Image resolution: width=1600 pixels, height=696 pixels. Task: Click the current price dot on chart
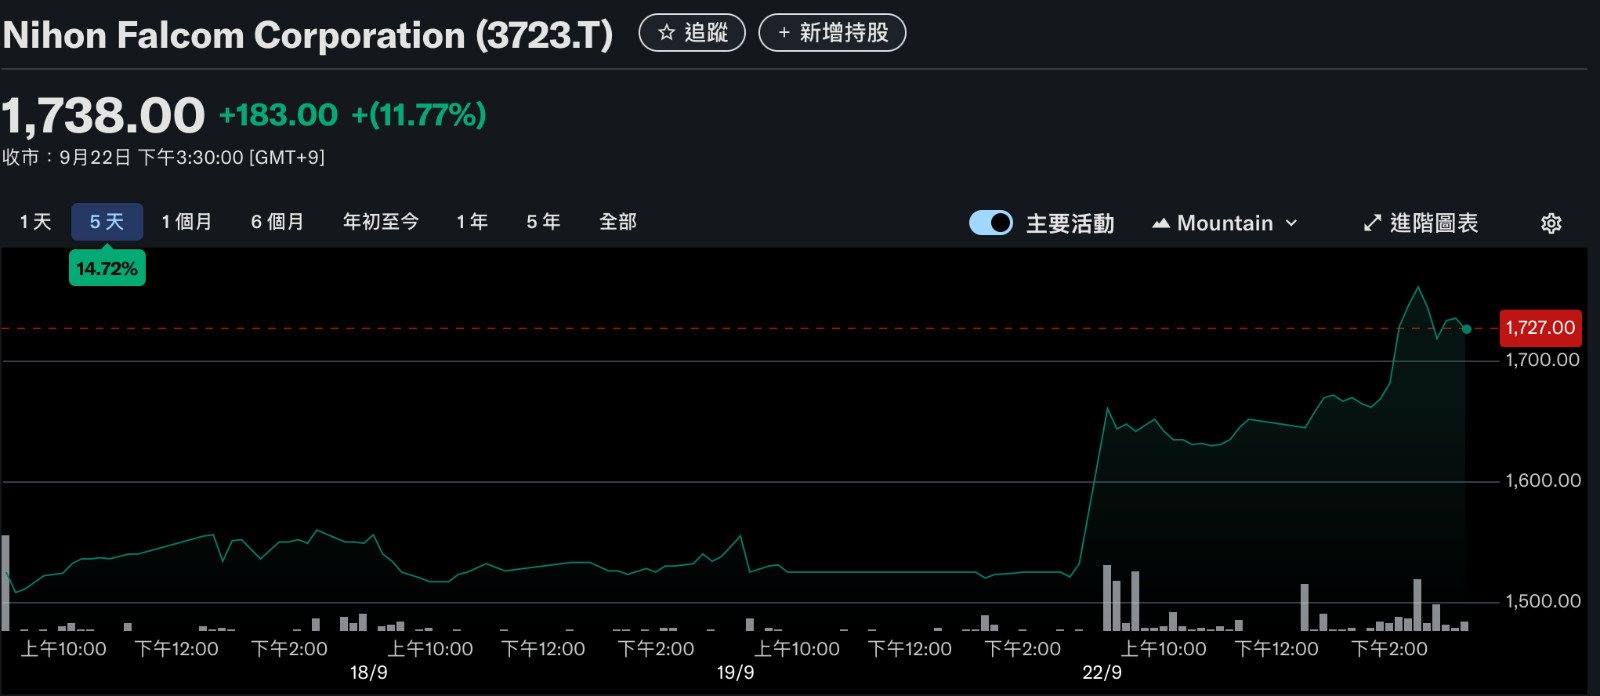point(1466,329)
